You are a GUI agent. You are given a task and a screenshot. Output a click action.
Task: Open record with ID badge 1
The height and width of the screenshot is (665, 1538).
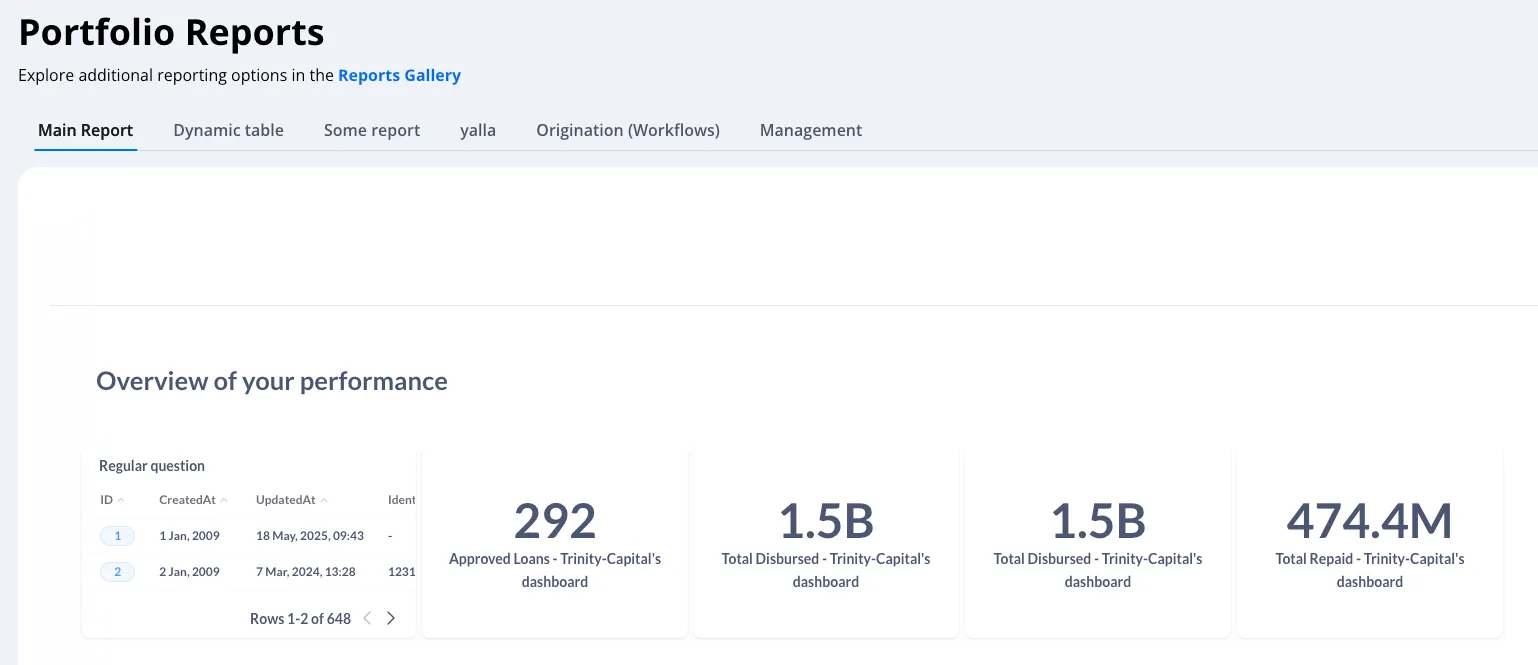[x=117, y=536]
